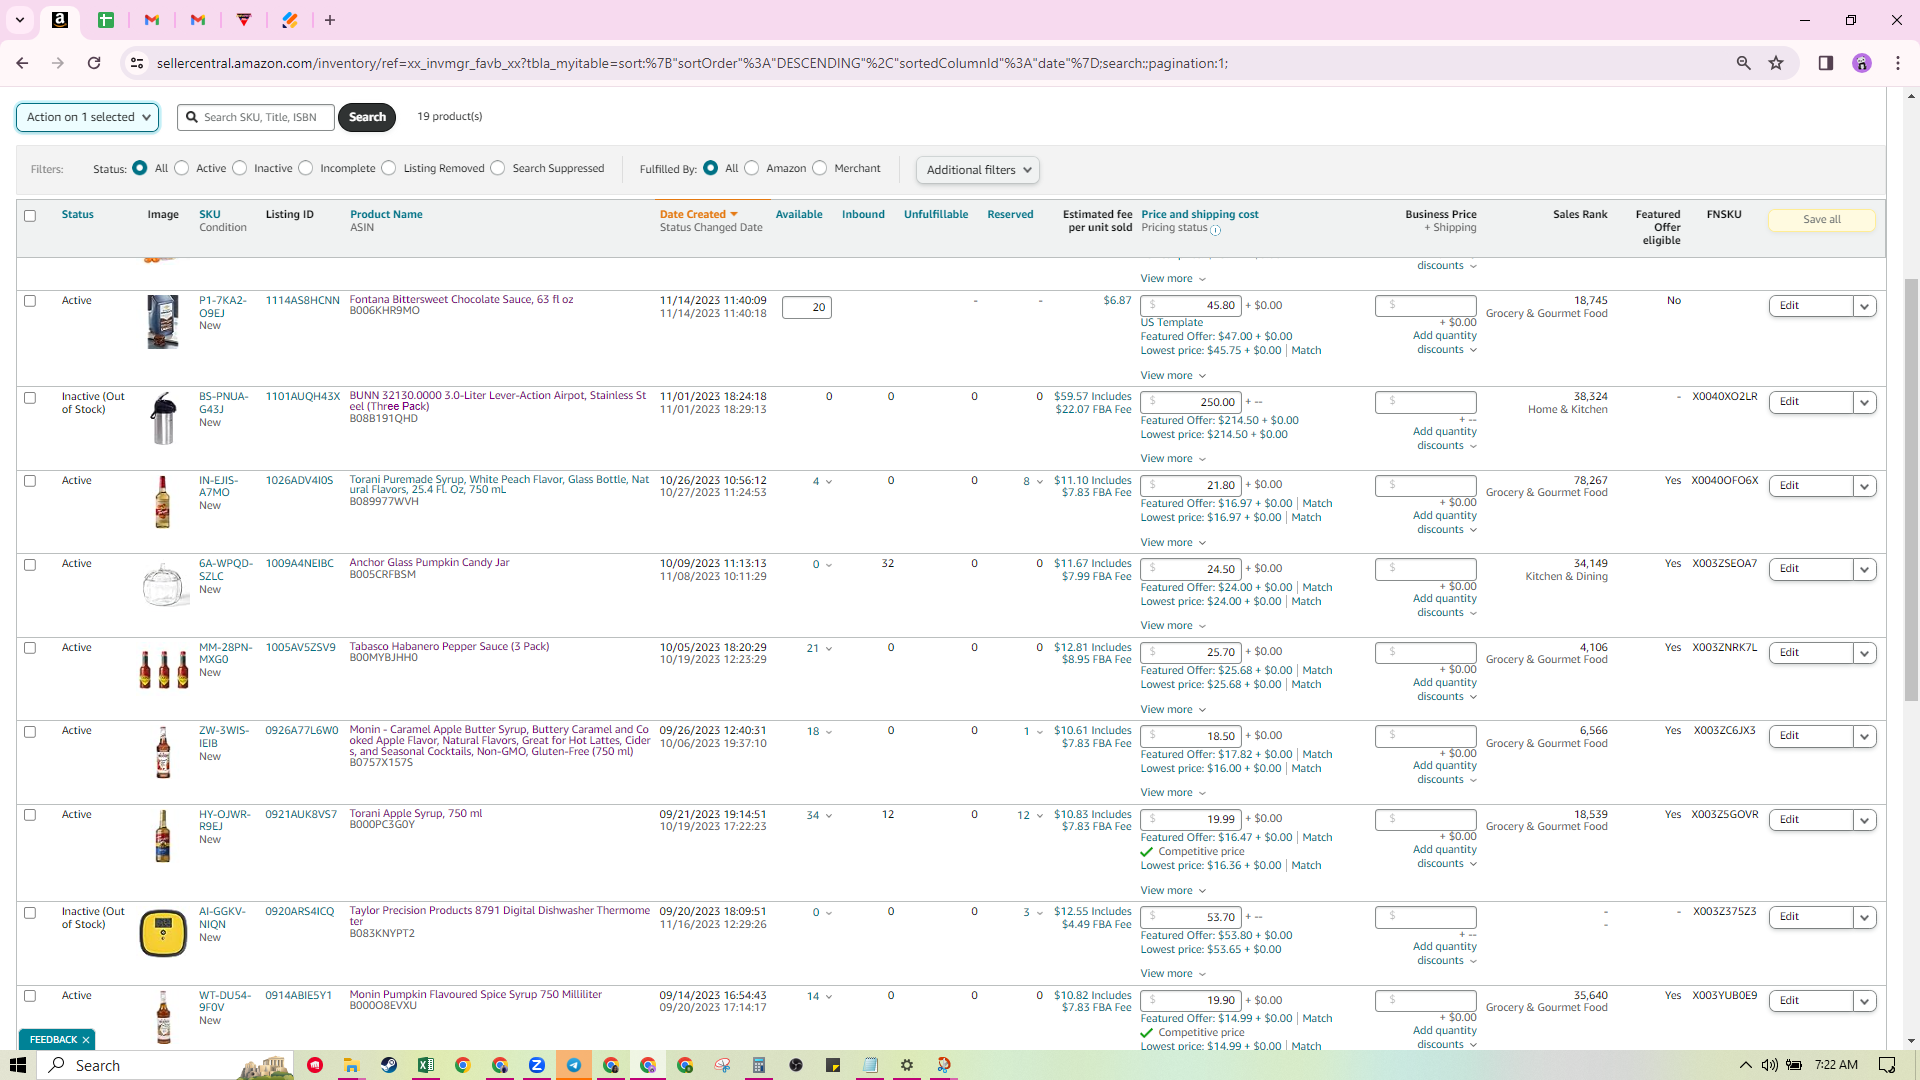Select the Listing Removed status filter
Image resolution: width=1920 pixels, height=1080 pixels.
389,168
